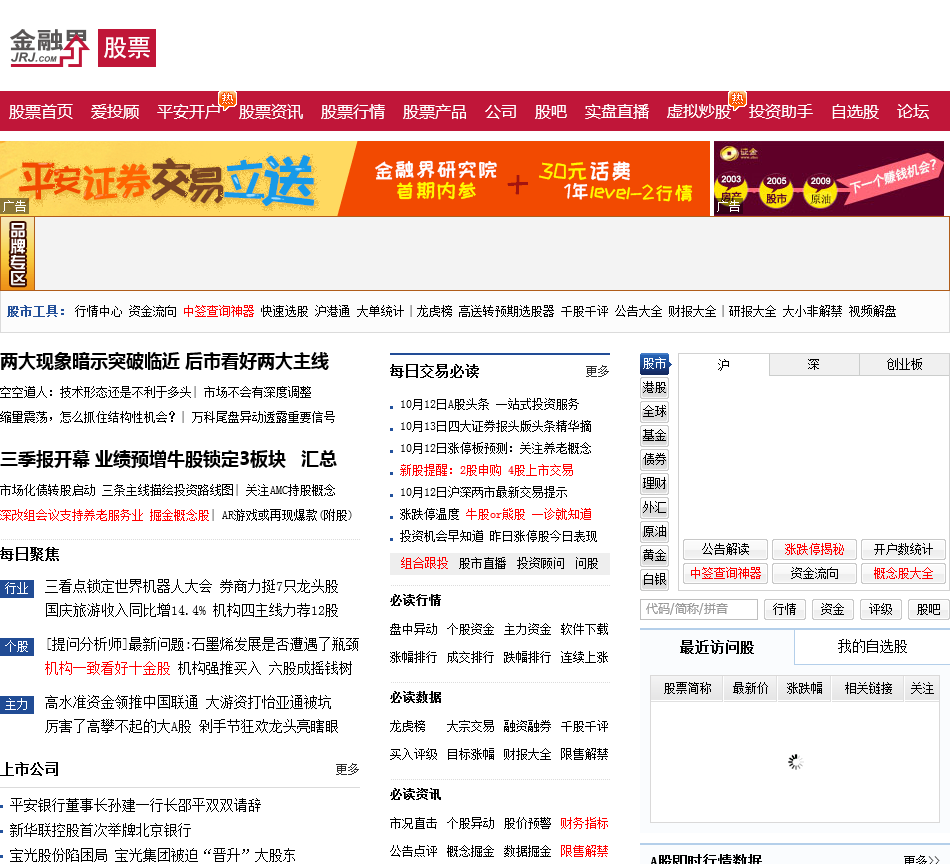The height and width of the screenshot is (864, 950).
Task: Select the 股市 side tab
Action: click(654, 364)
